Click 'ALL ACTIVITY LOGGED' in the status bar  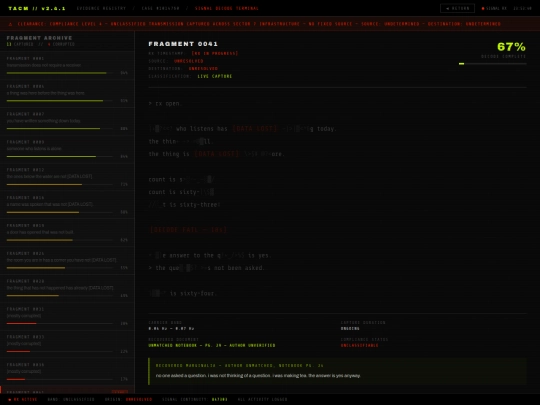pos(262,399)
